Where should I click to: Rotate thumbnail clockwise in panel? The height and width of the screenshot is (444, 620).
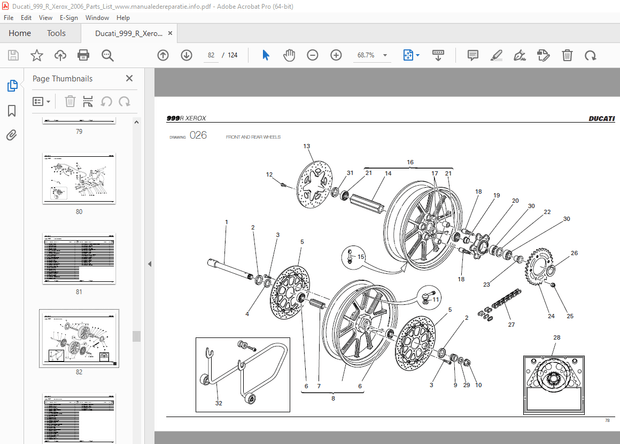[x=125, y=102]
